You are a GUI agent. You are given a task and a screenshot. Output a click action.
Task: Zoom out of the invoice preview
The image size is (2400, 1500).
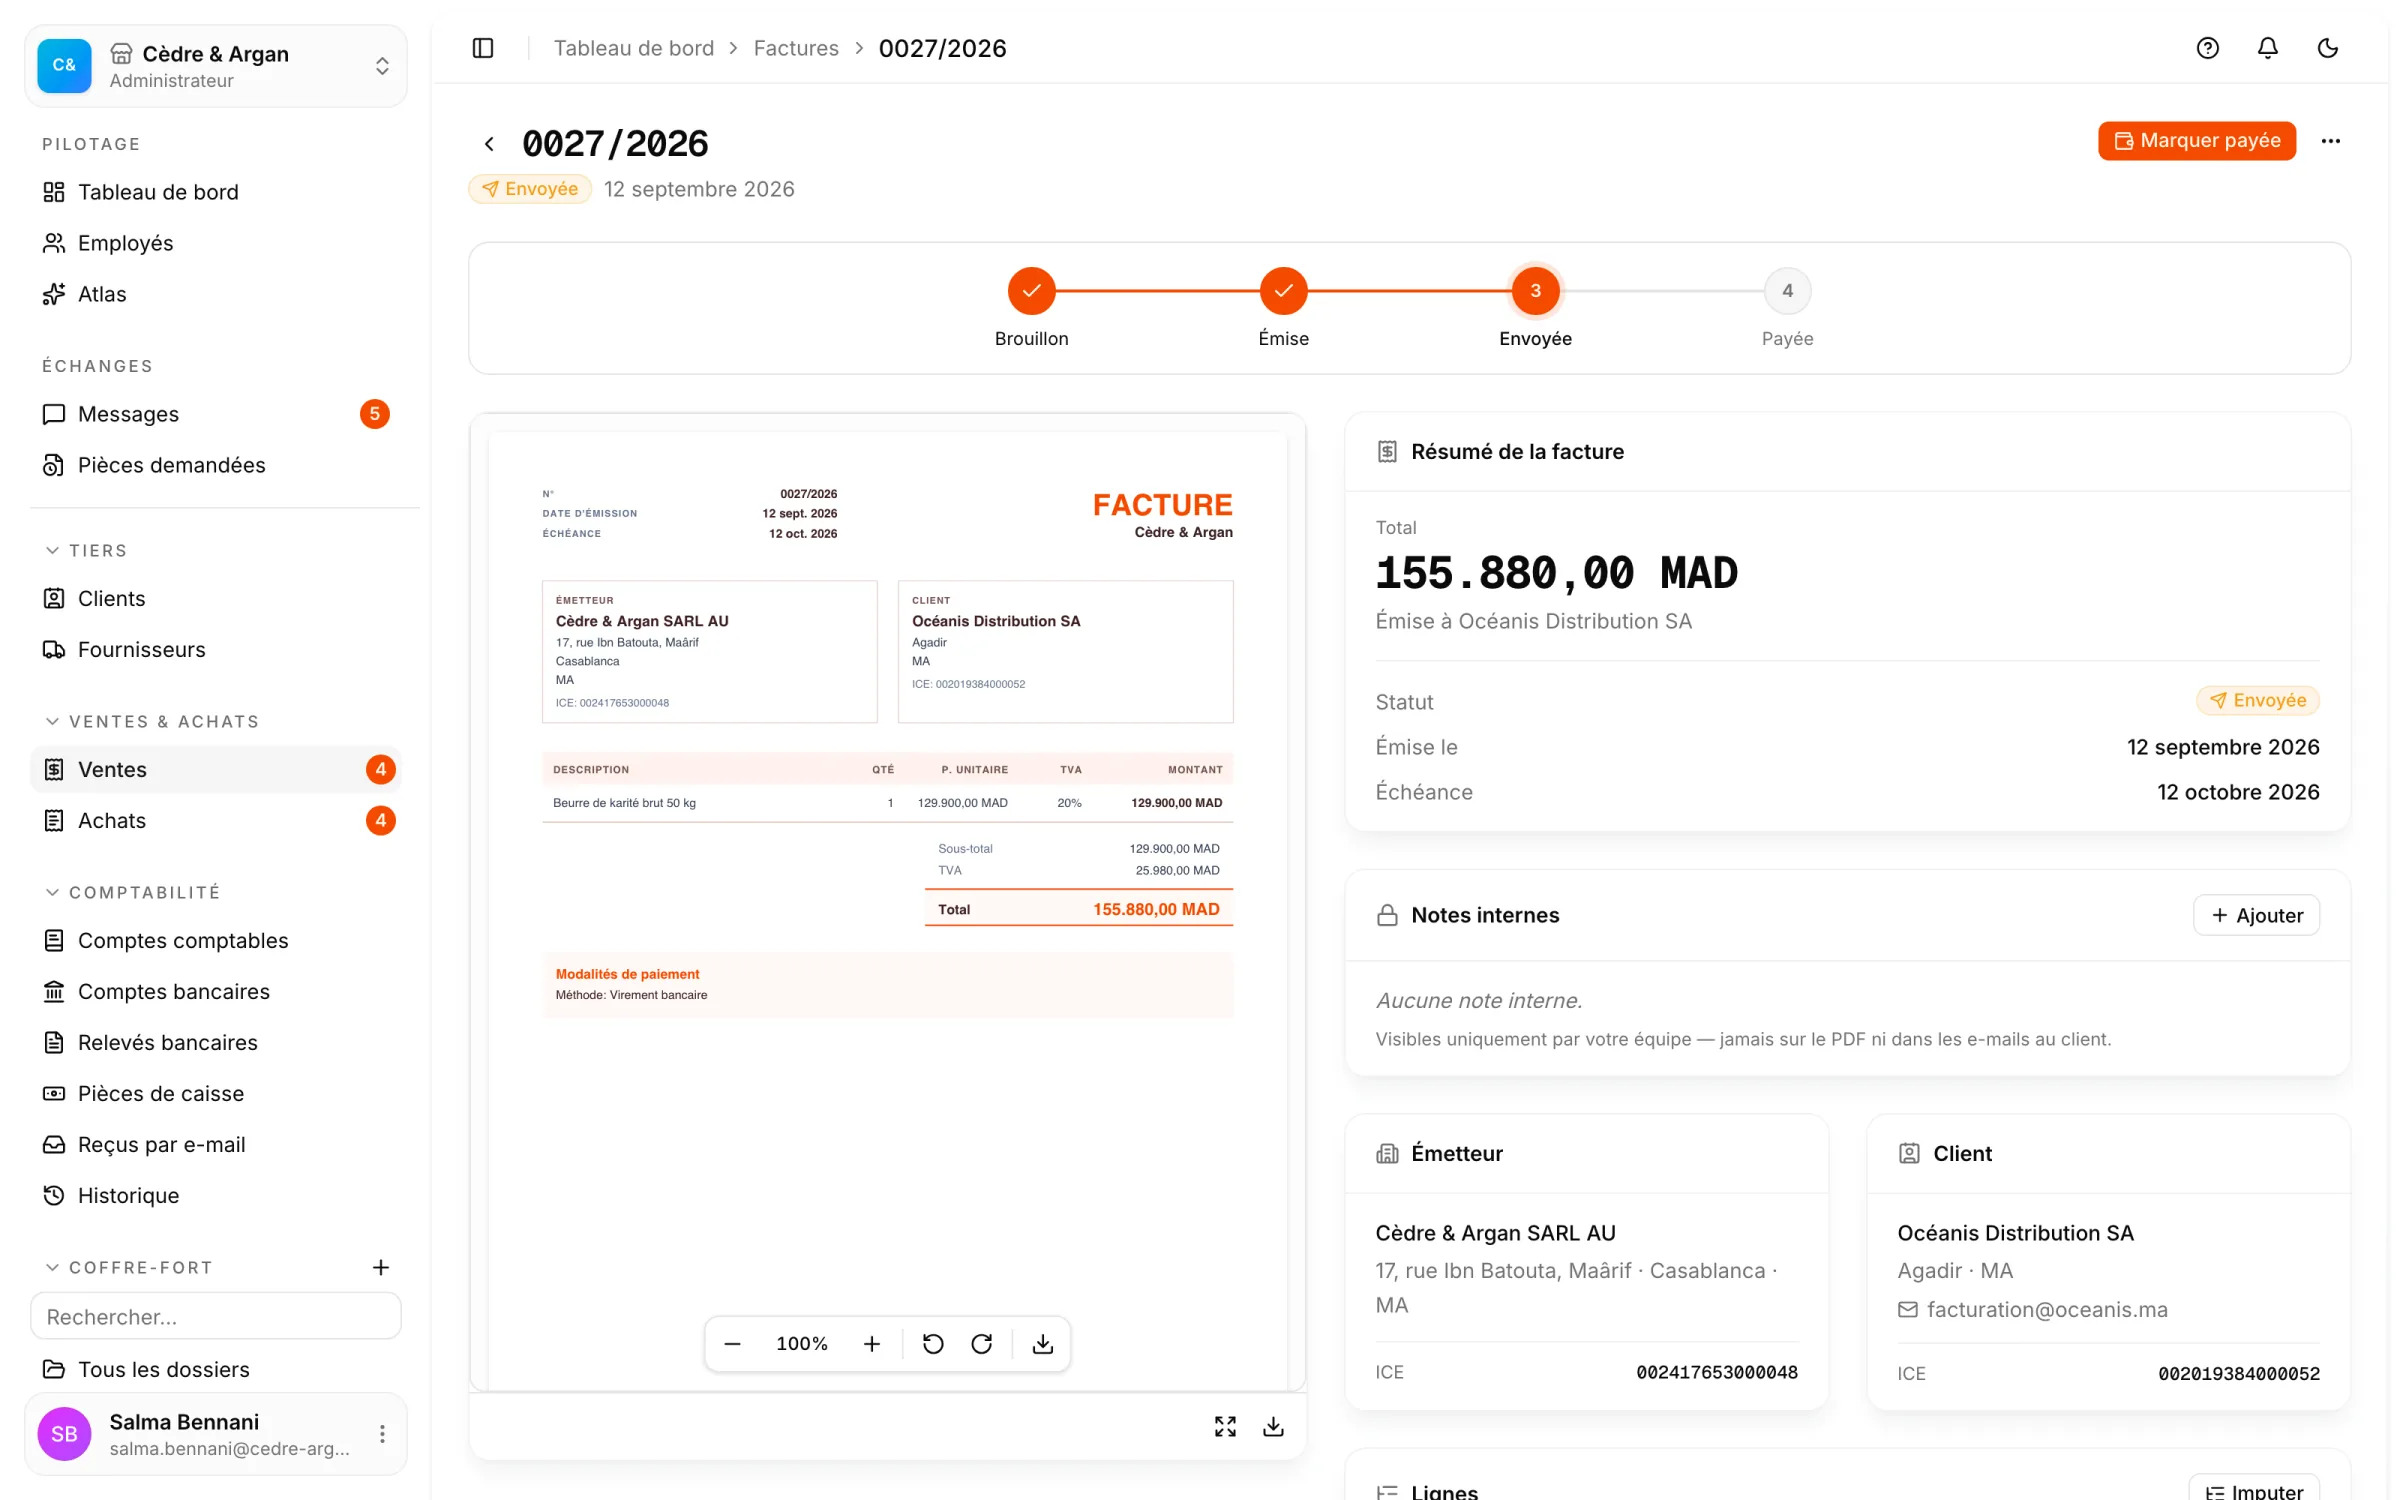pyautogui.click(x=732, y=1344)
